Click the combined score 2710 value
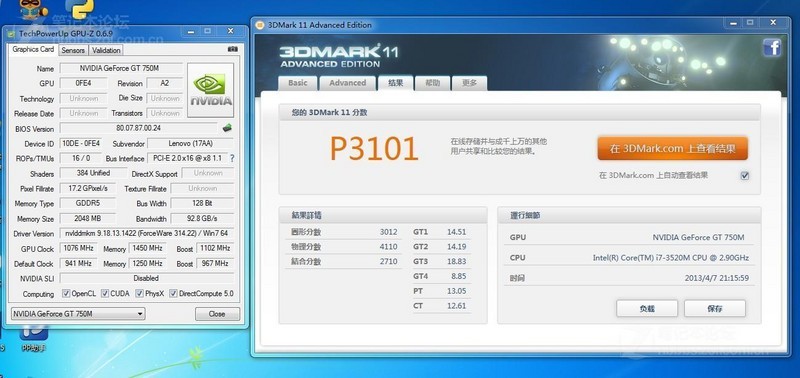Viewport: 800px width, 378px height. point(388,262)
